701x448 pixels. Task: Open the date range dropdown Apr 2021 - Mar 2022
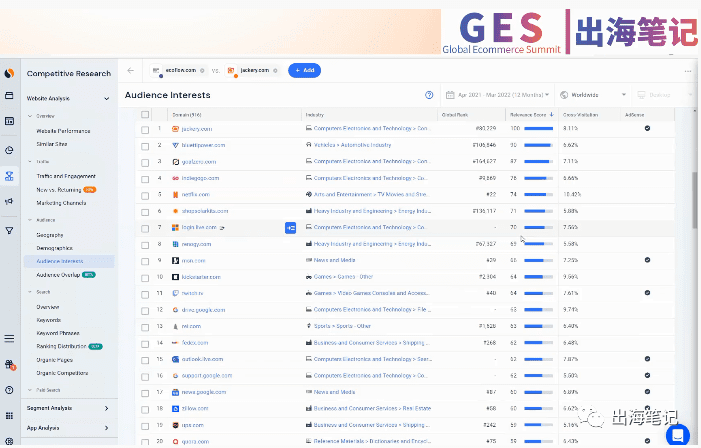[x=497, y=95]
